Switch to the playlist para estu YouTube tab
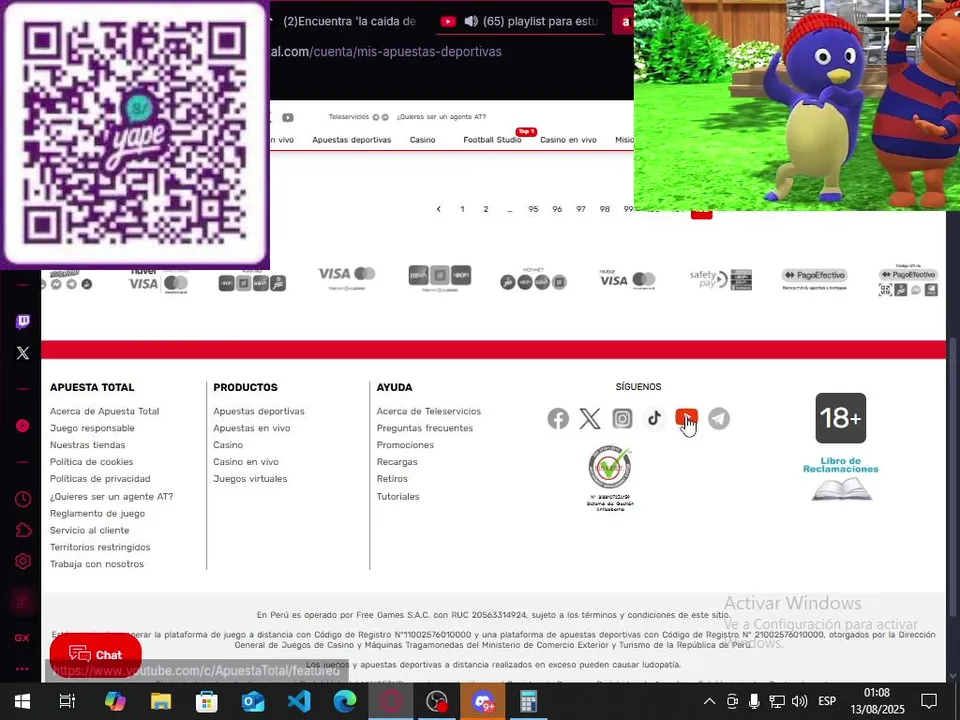Viewport: 960px width, 720px height. click(x=520, y=21)
